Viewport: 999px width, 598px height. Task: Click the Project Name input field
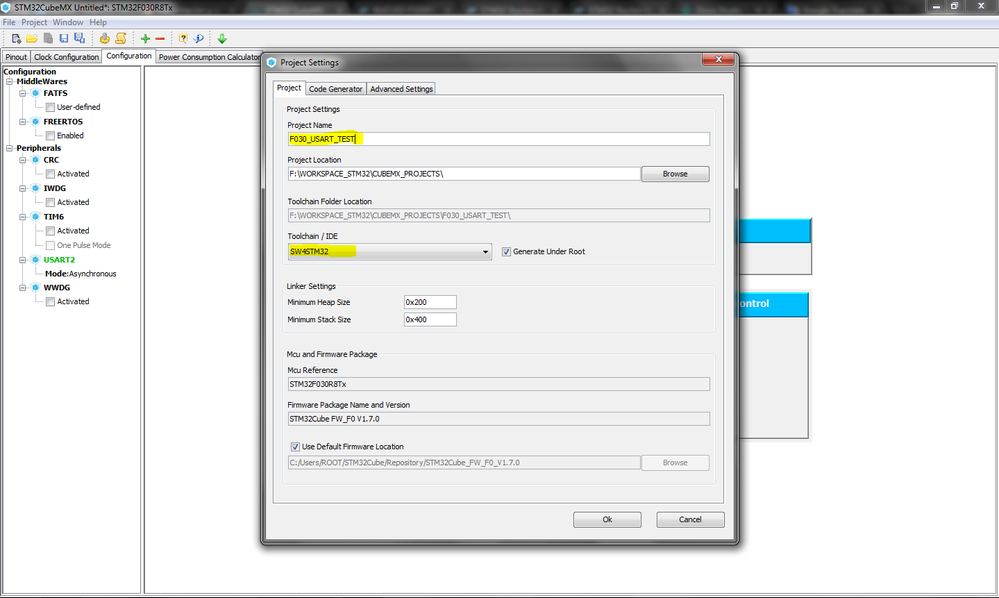[x=499, y=139]
